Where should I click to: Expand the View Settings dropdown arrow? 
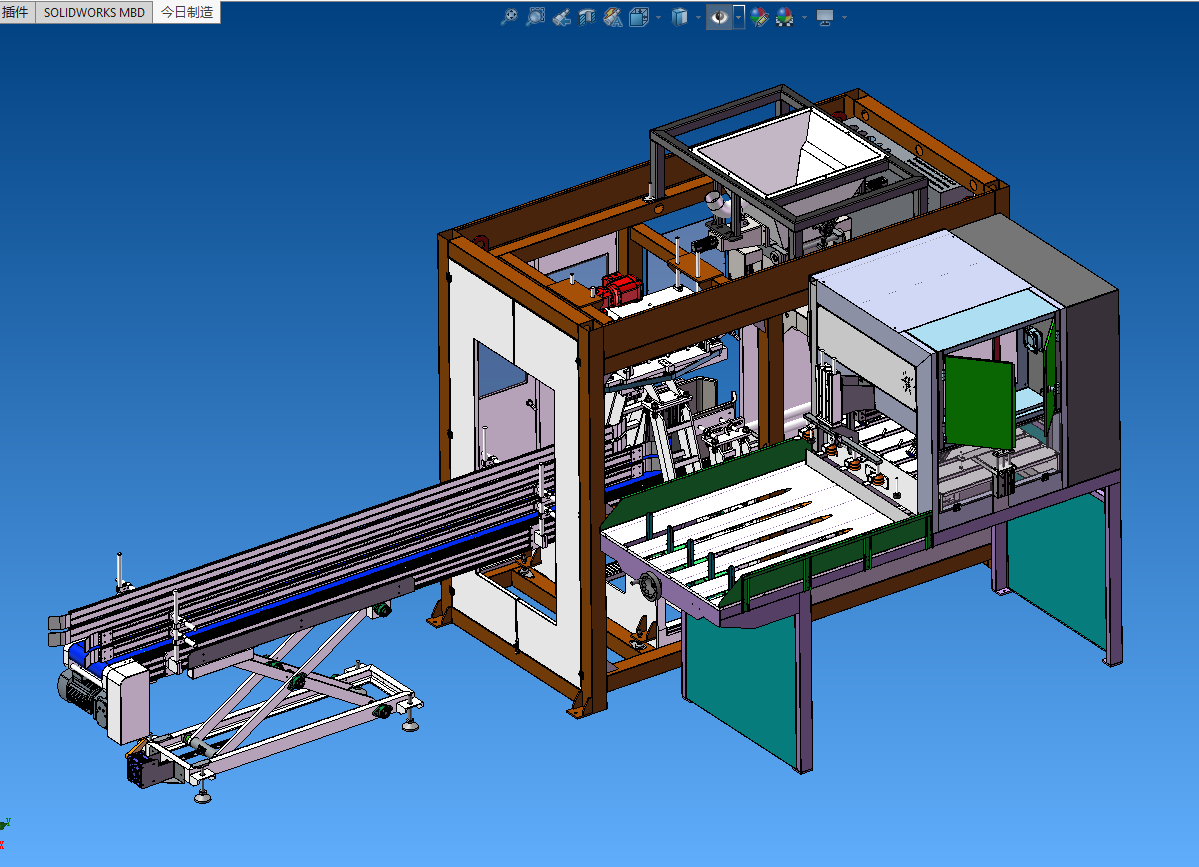844,17
